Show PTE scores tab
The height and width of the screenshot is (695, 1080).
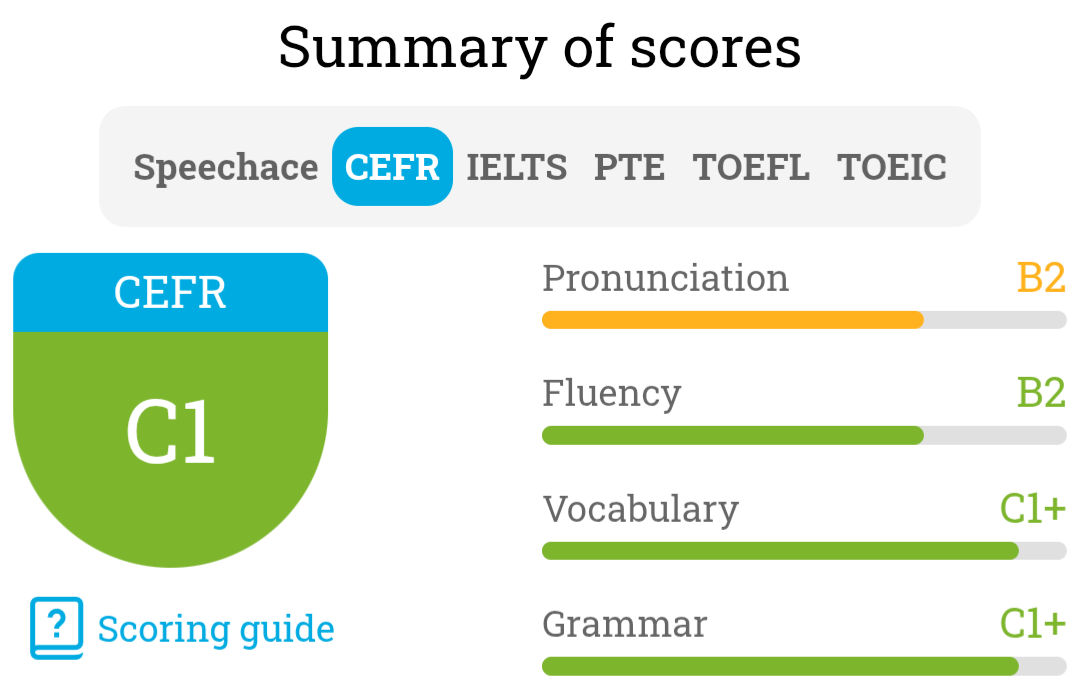coord(629,167)
